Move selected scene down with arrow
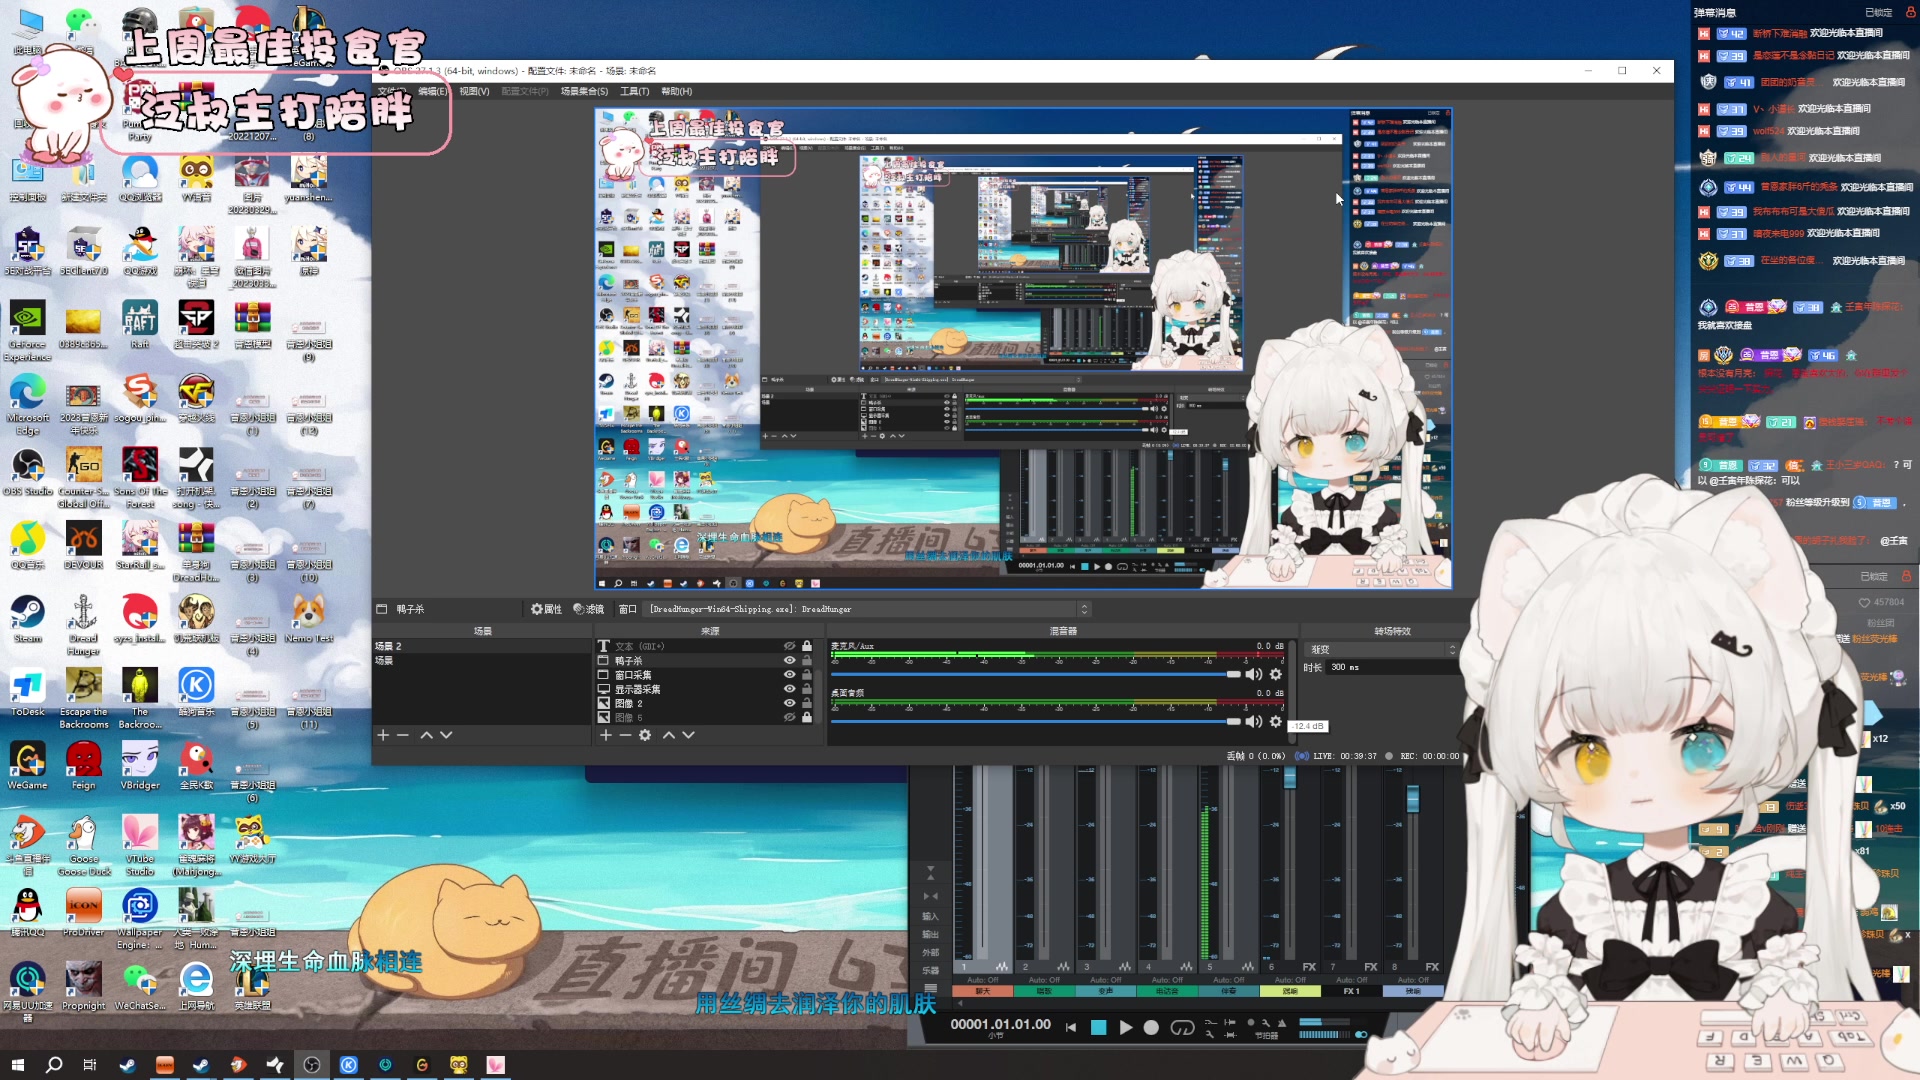The width and height of the screenshot is (1920, 1080). (x=446, y=735)
